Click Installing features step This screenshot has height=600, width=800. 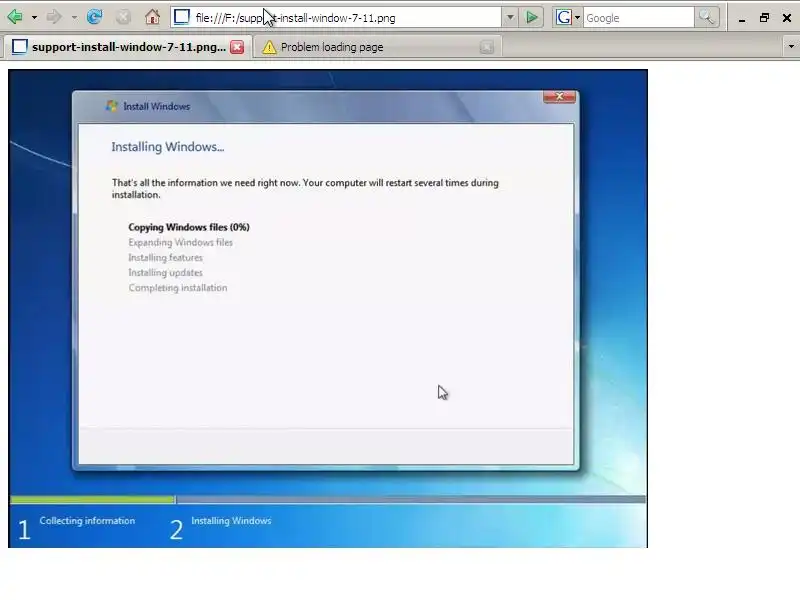tap(165, 258)
